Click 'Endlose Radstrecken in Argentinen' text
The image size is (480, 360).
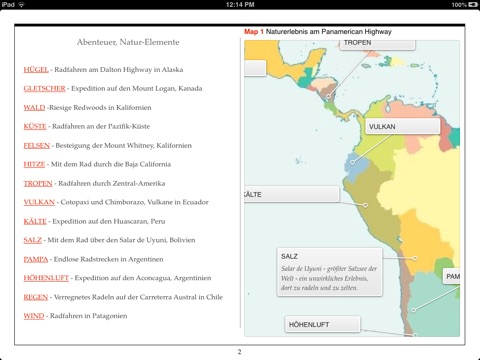point(109,259)
